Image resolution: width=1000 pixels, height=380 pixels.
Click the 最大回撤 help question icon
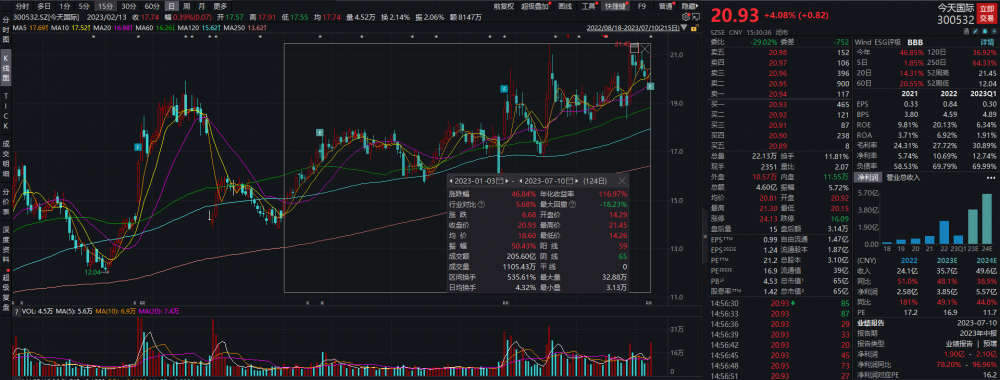point(572,205)
